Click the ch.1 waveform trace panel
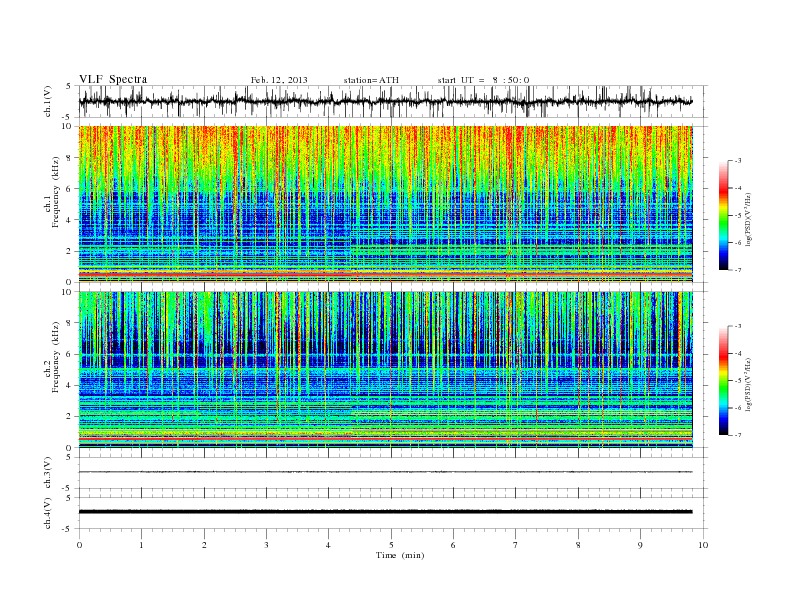The height and width of the screenshot is (612, 792). pyautogui.click(x=393, y=101)
